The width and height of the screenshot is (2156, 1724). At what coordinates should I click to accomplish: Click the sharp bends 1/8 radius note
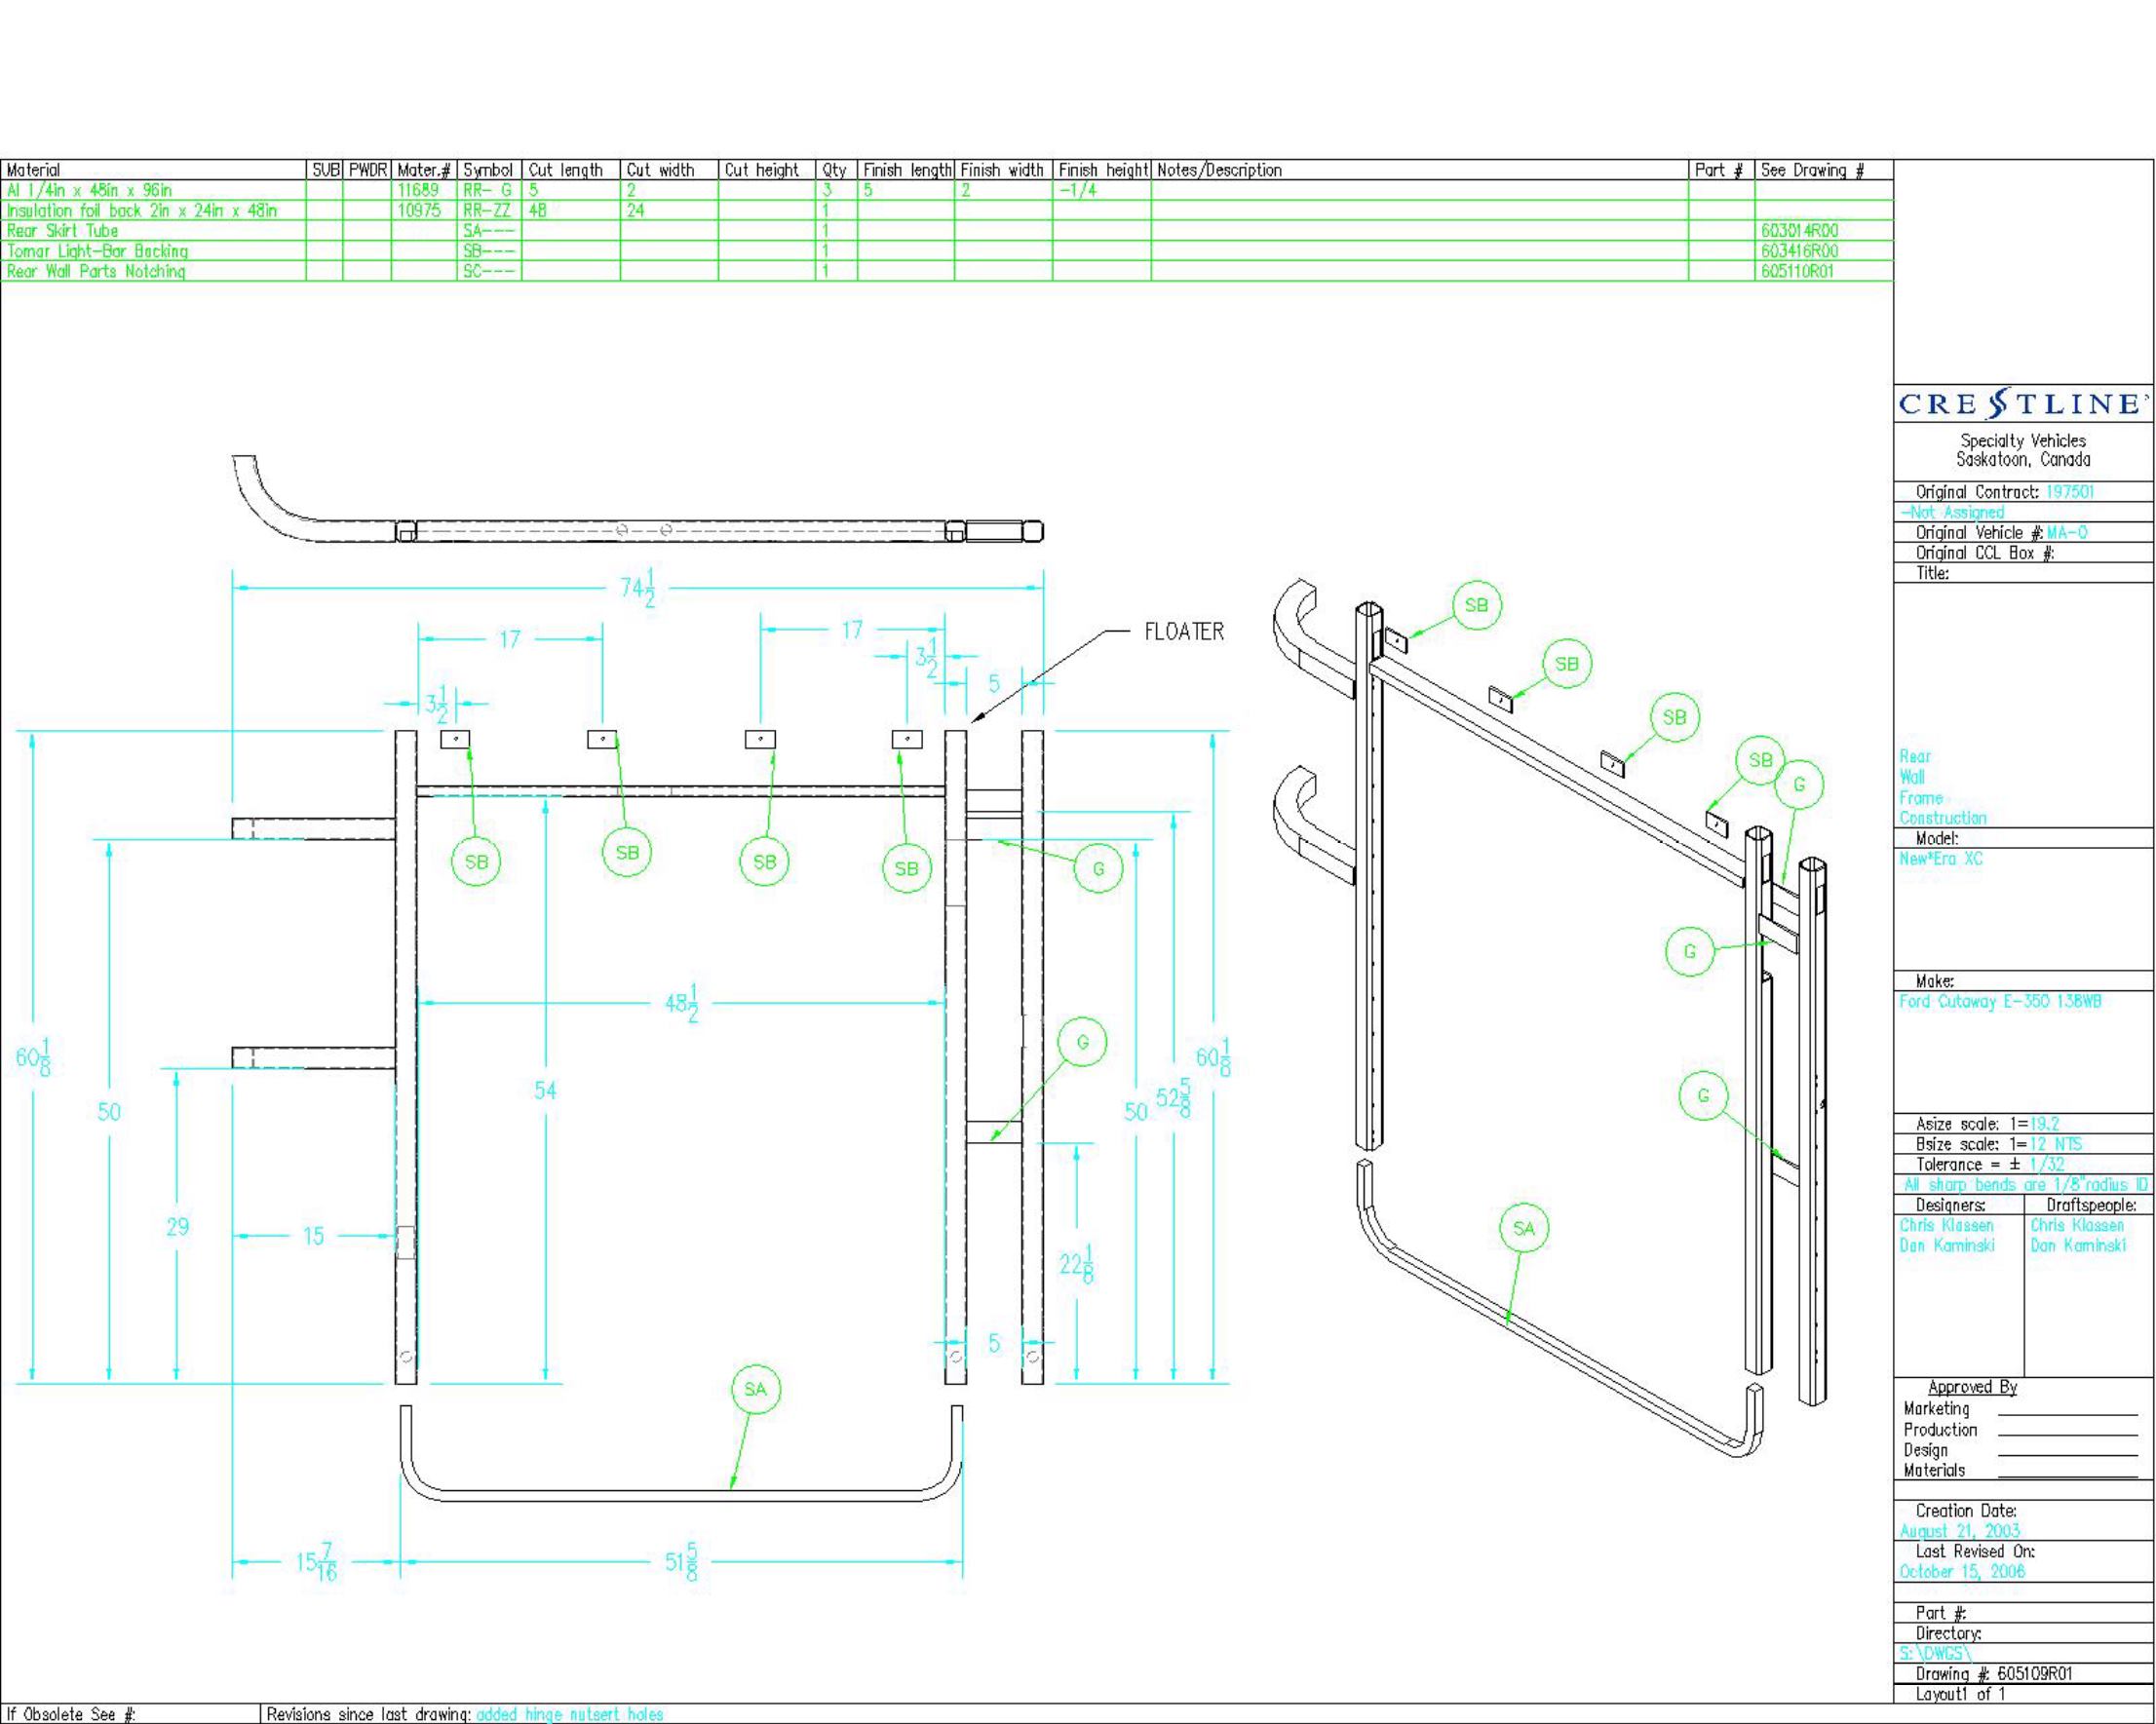pos(2025,1185)
